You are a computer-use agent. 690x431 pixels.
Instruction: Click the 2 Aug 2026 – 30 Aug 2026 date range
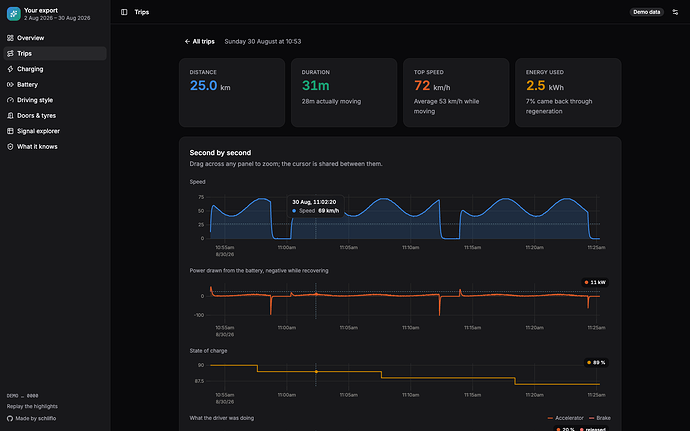[57, 18]
